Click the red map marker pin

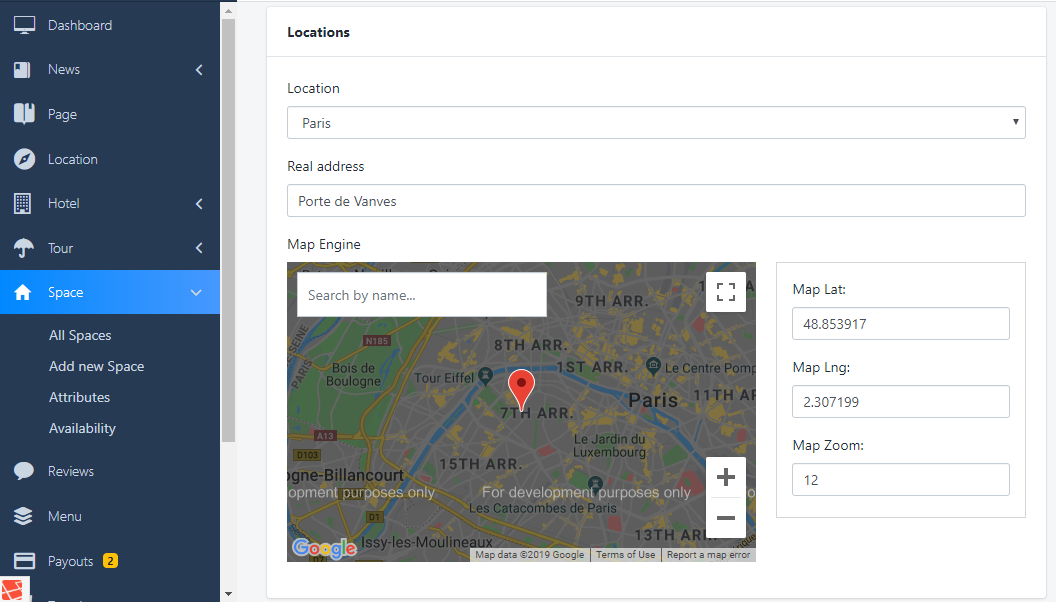coord(521,387)
